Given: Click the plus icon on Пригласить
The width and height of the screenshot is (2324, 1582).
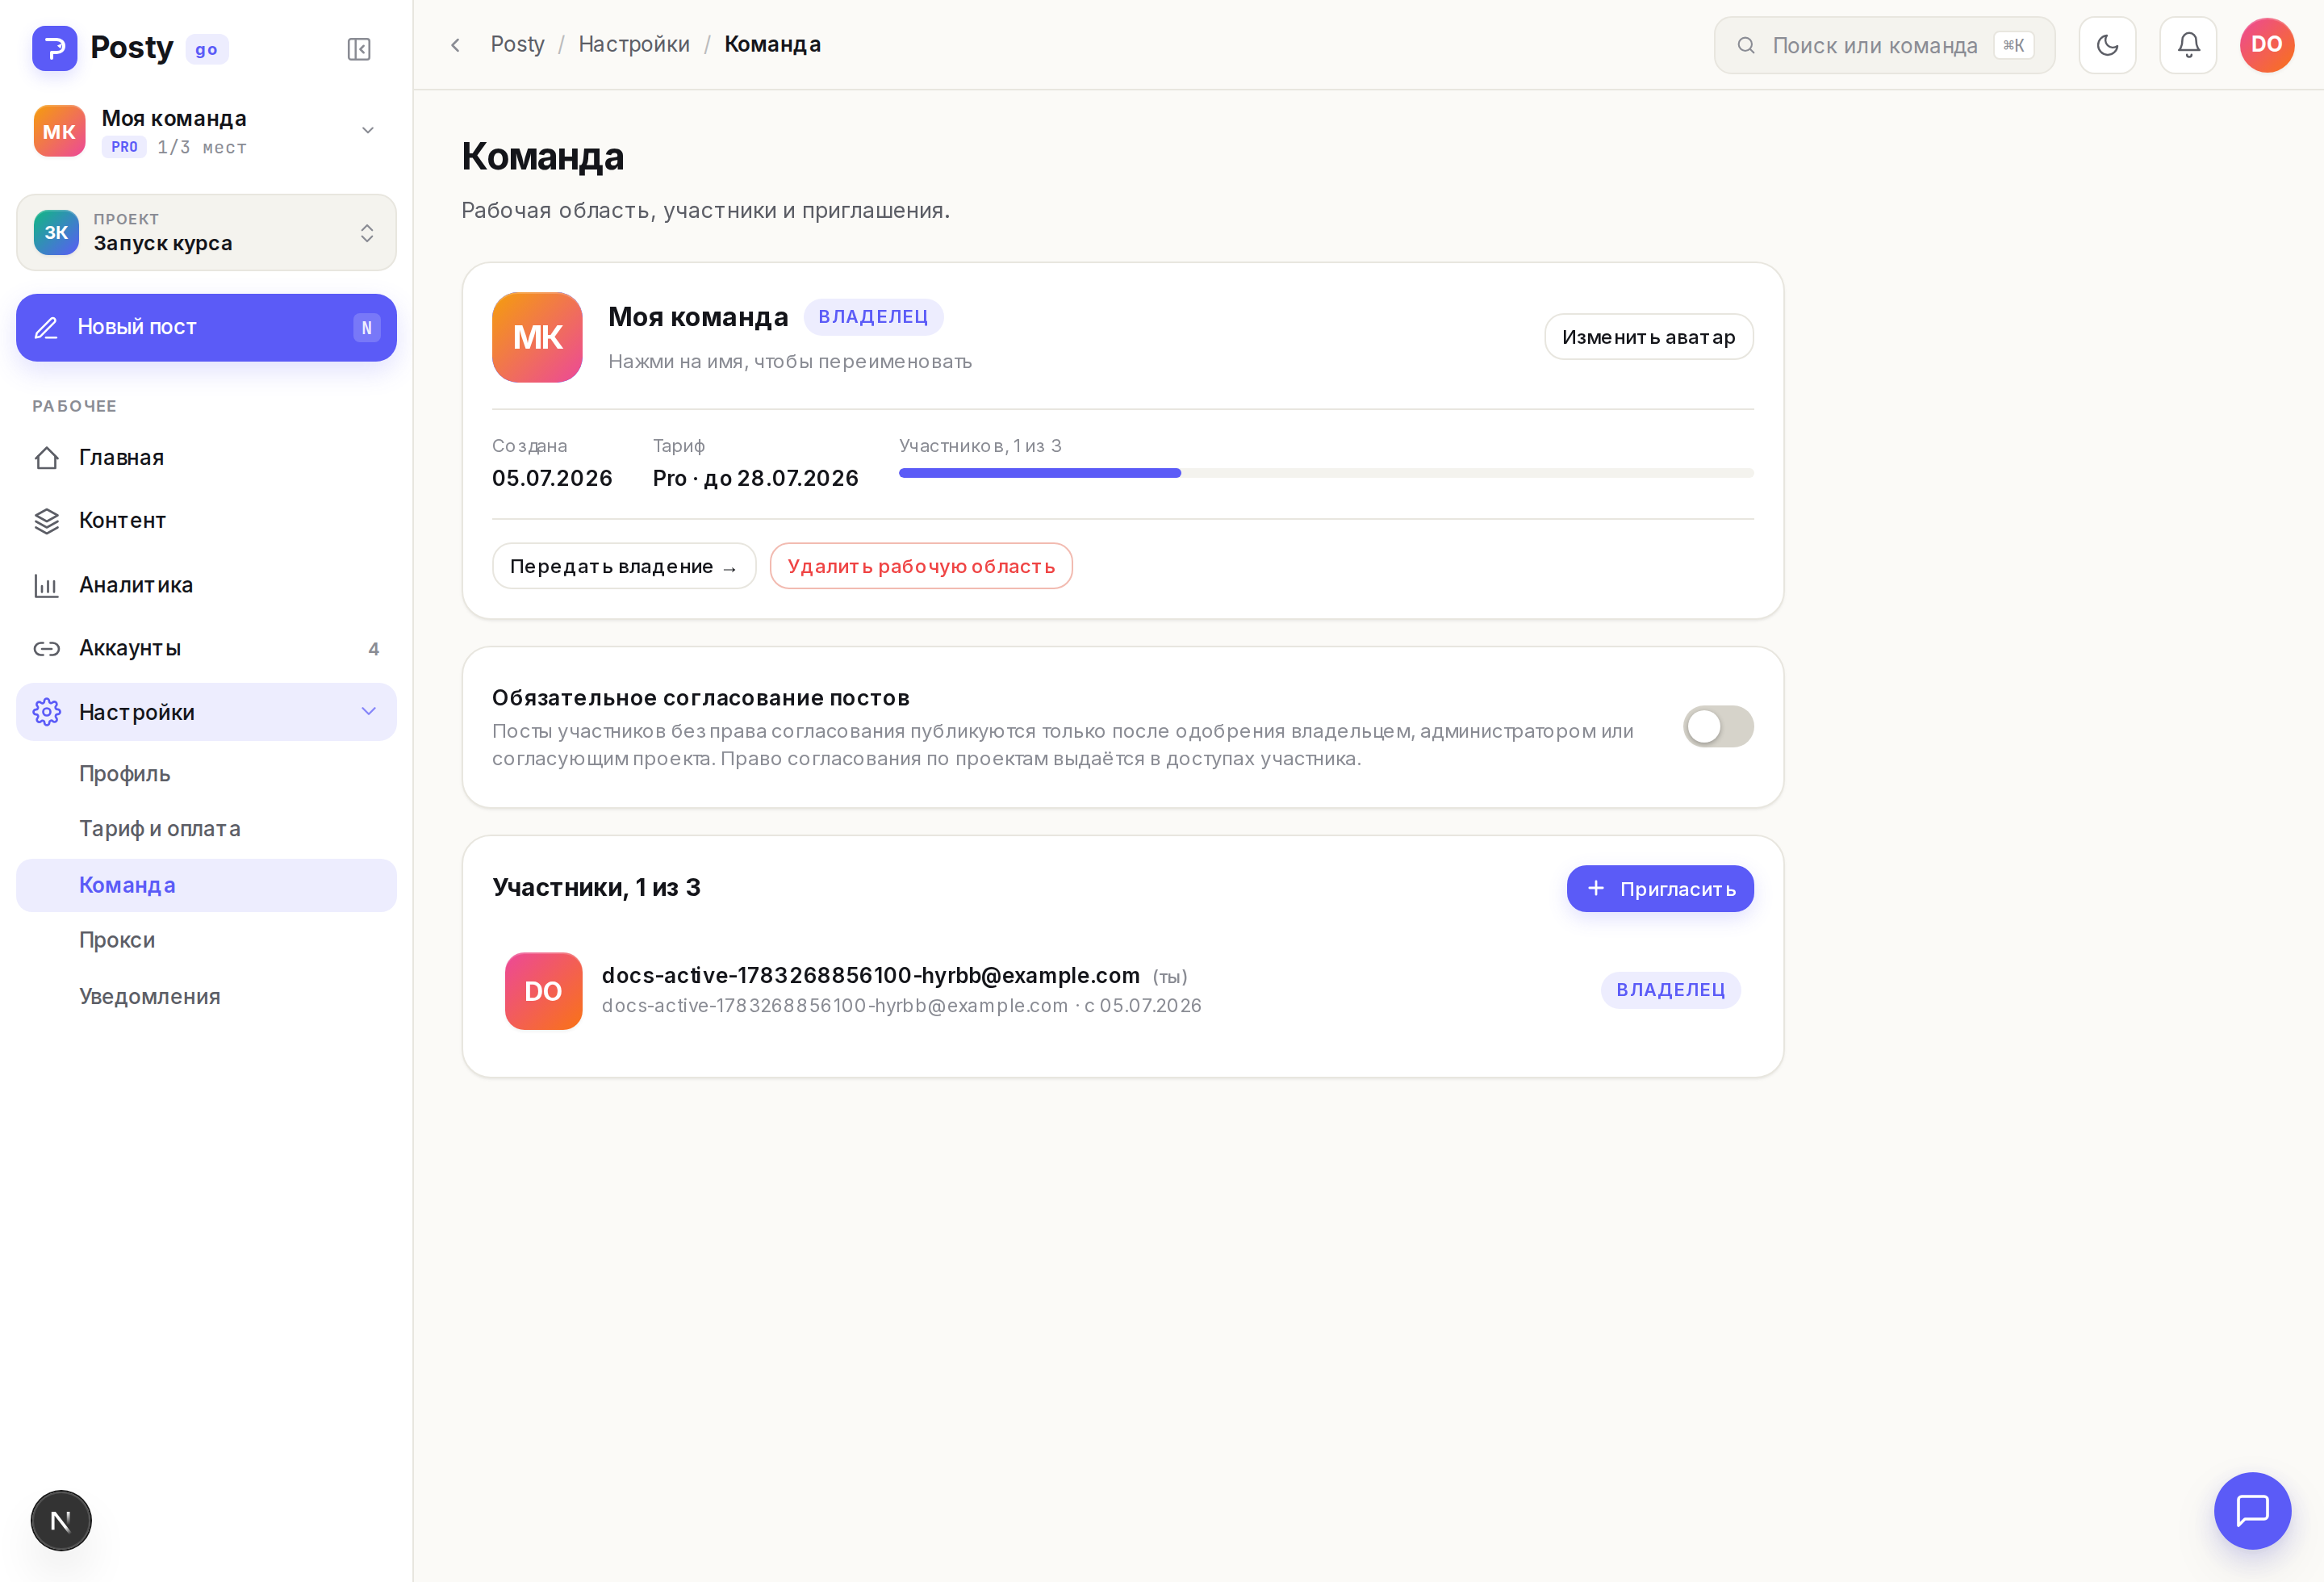Looking at the screenshot, I should point(1596,888).
